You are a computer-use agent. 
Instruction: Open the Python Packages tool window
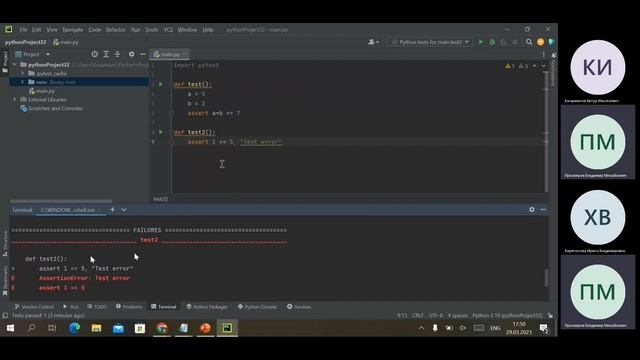pyautogui.click(x=207, y=307)
